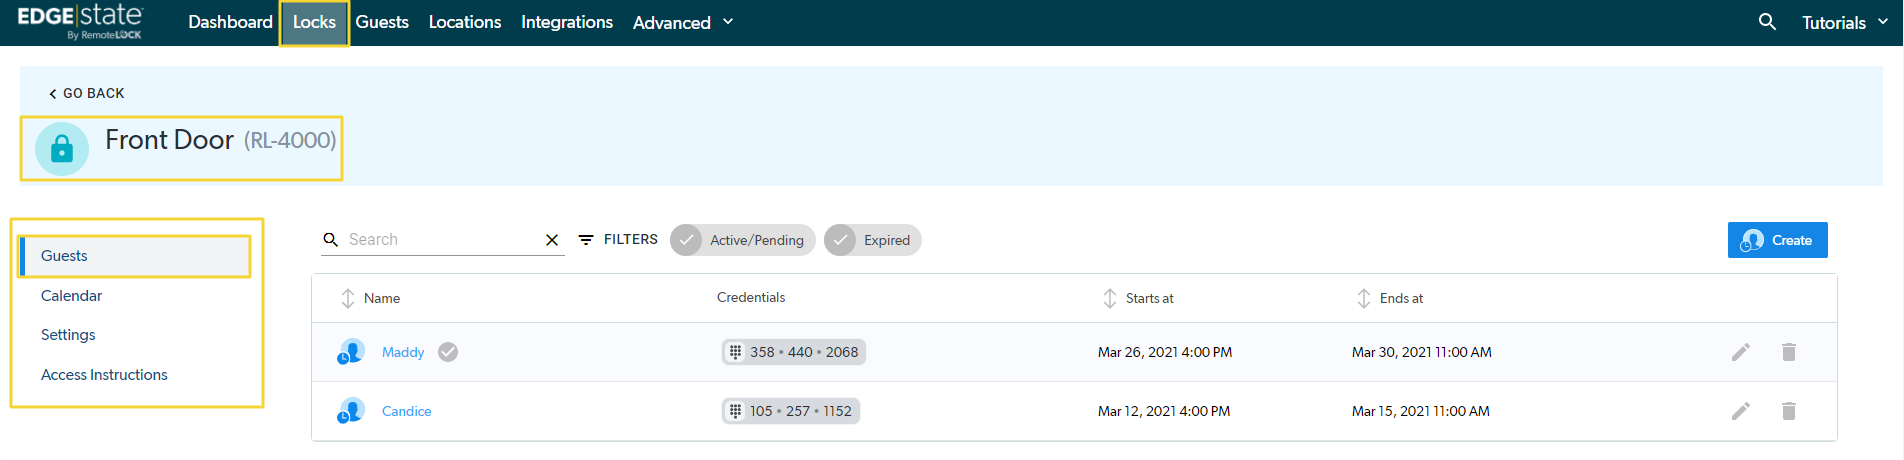
Task: Open the Dashboard nav item
Action: [x=230, y=22]
